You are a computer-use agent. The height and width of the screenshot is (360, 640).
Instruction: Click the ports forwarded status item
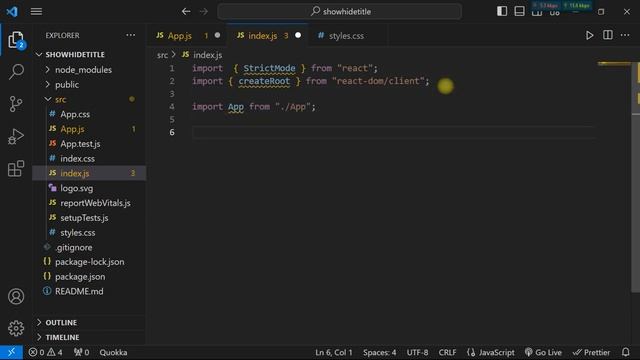tap(81, 352)
